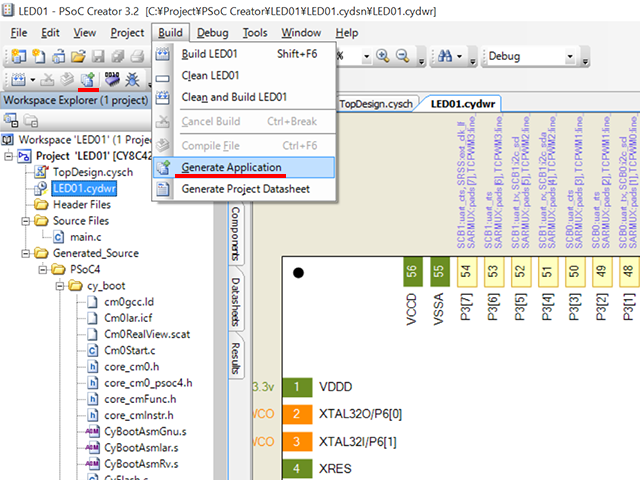640x480 pixels.
Task: Select Cm0Iar.icf file
Action: click(x=128, y=318)
